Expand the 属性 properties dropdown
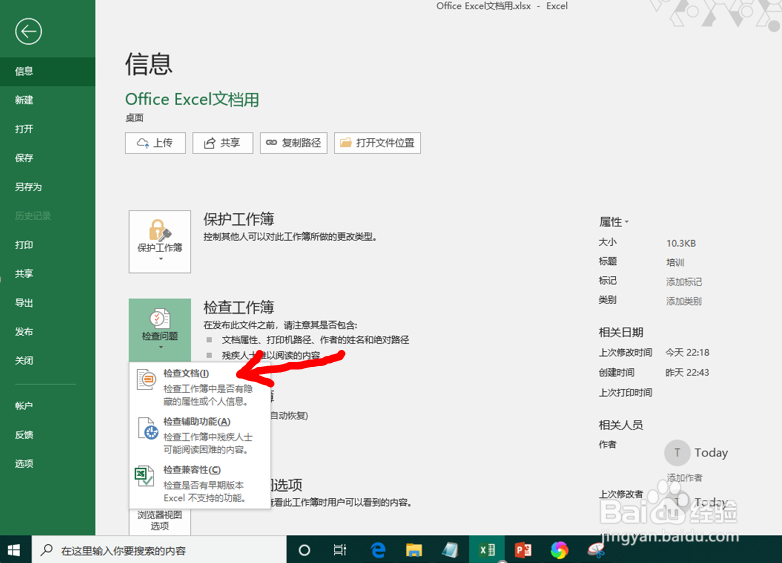Screen dimensions: 782x563 [614, 222]
